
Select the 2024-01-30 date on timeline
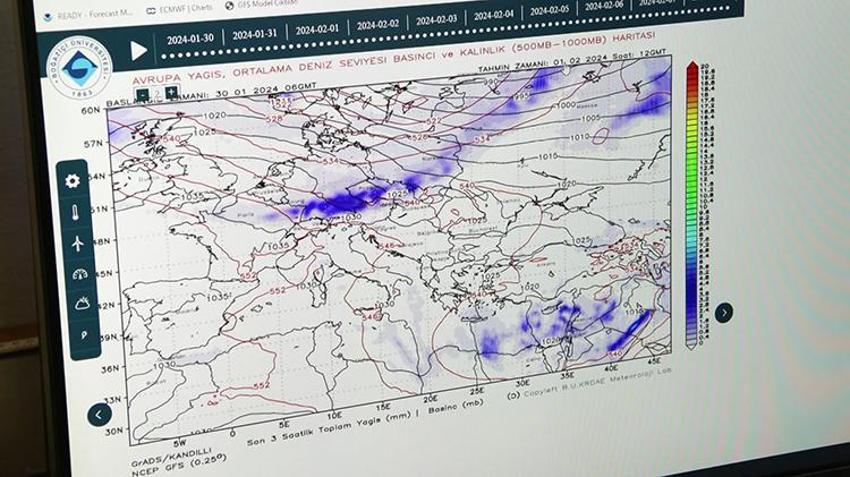click(x=191, y=38)
